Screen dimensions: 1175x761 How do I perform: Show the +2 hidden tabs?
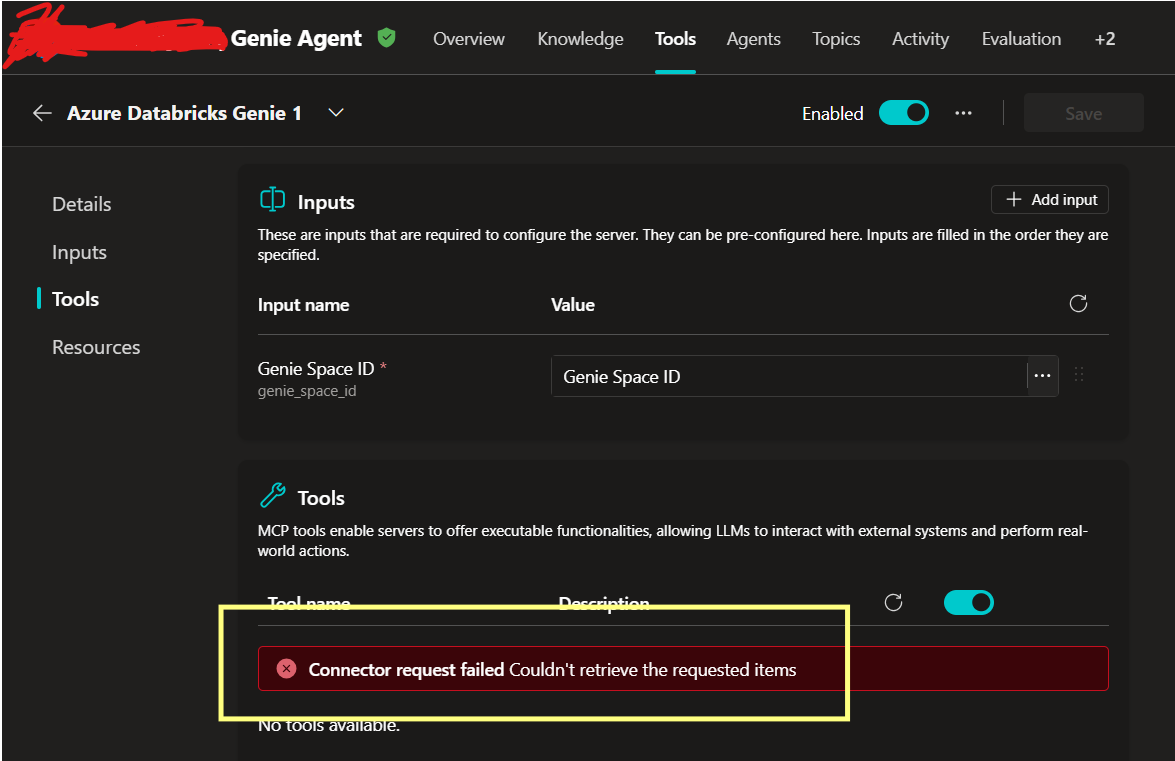point(1105,39)
